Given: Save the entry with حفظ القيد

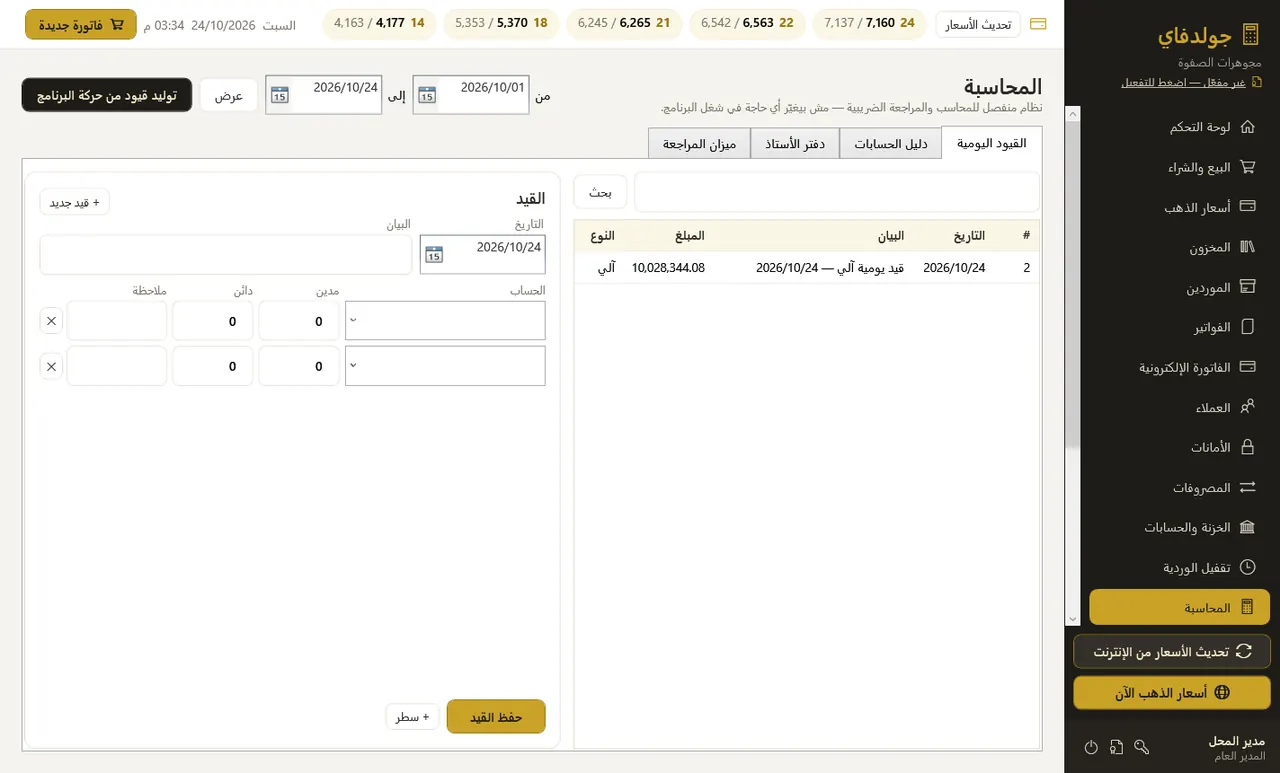Looking at the screenshot, I should (496, 716).
